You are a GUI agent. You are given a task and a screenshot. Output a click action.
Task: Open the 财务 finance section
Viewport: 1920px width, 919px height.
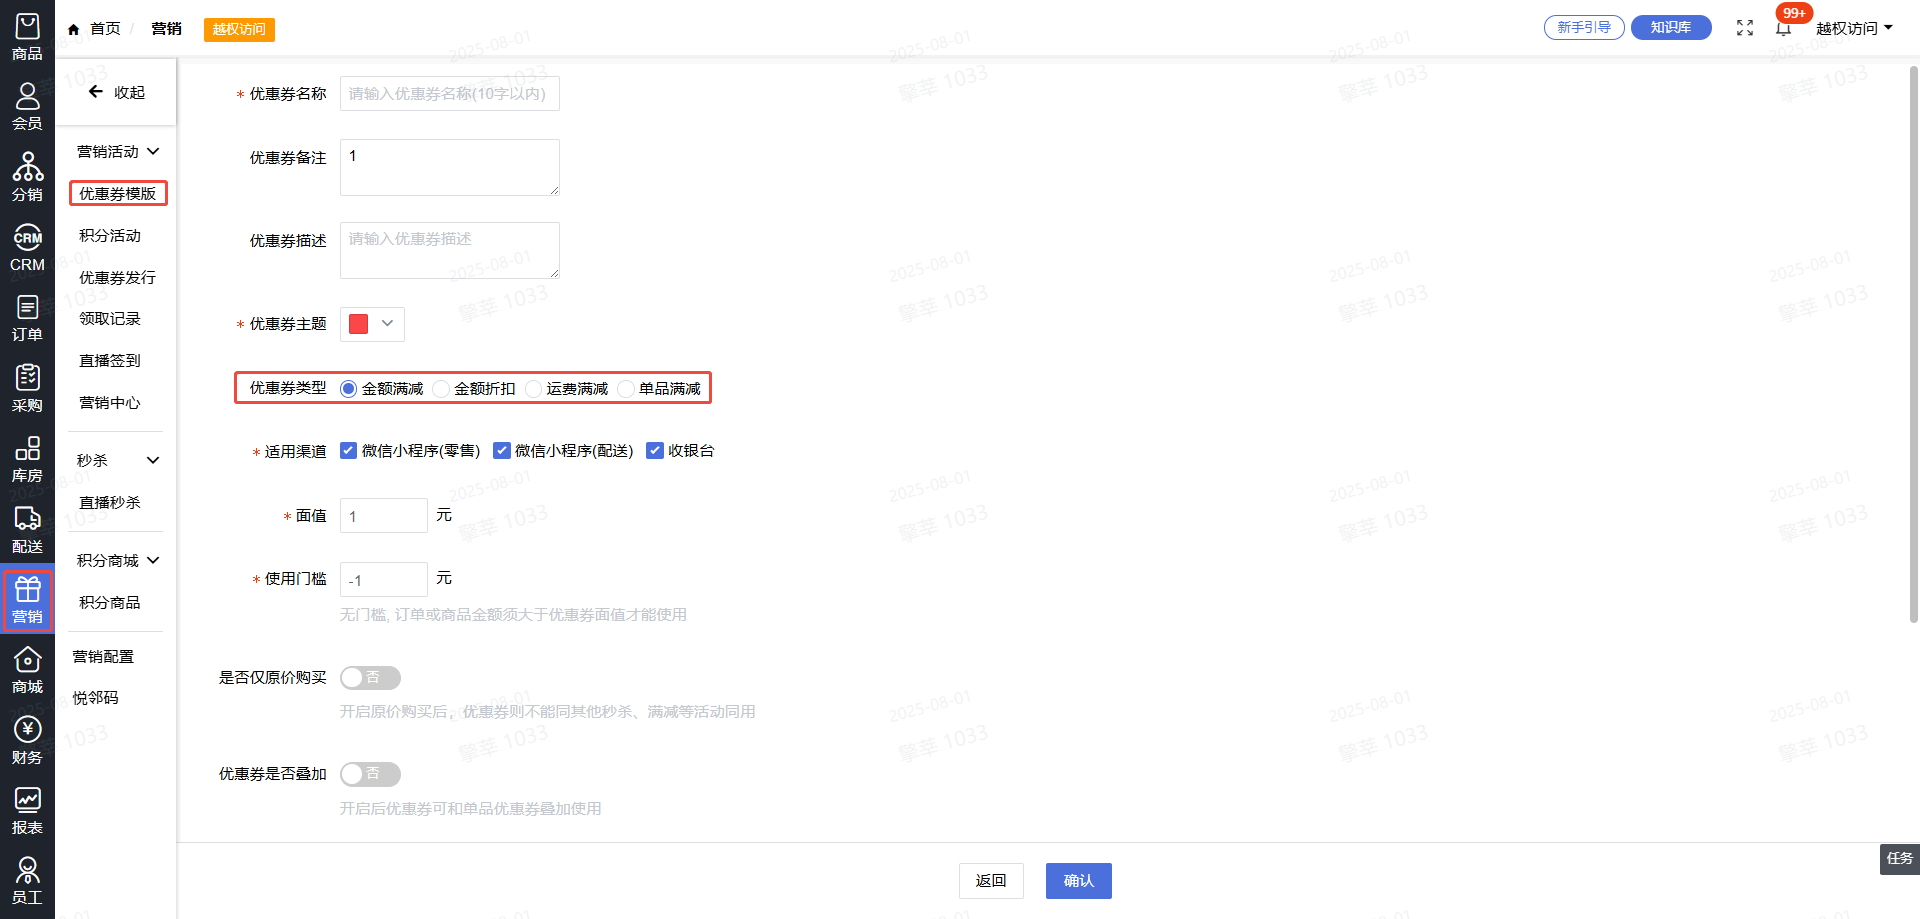[27, 741]
